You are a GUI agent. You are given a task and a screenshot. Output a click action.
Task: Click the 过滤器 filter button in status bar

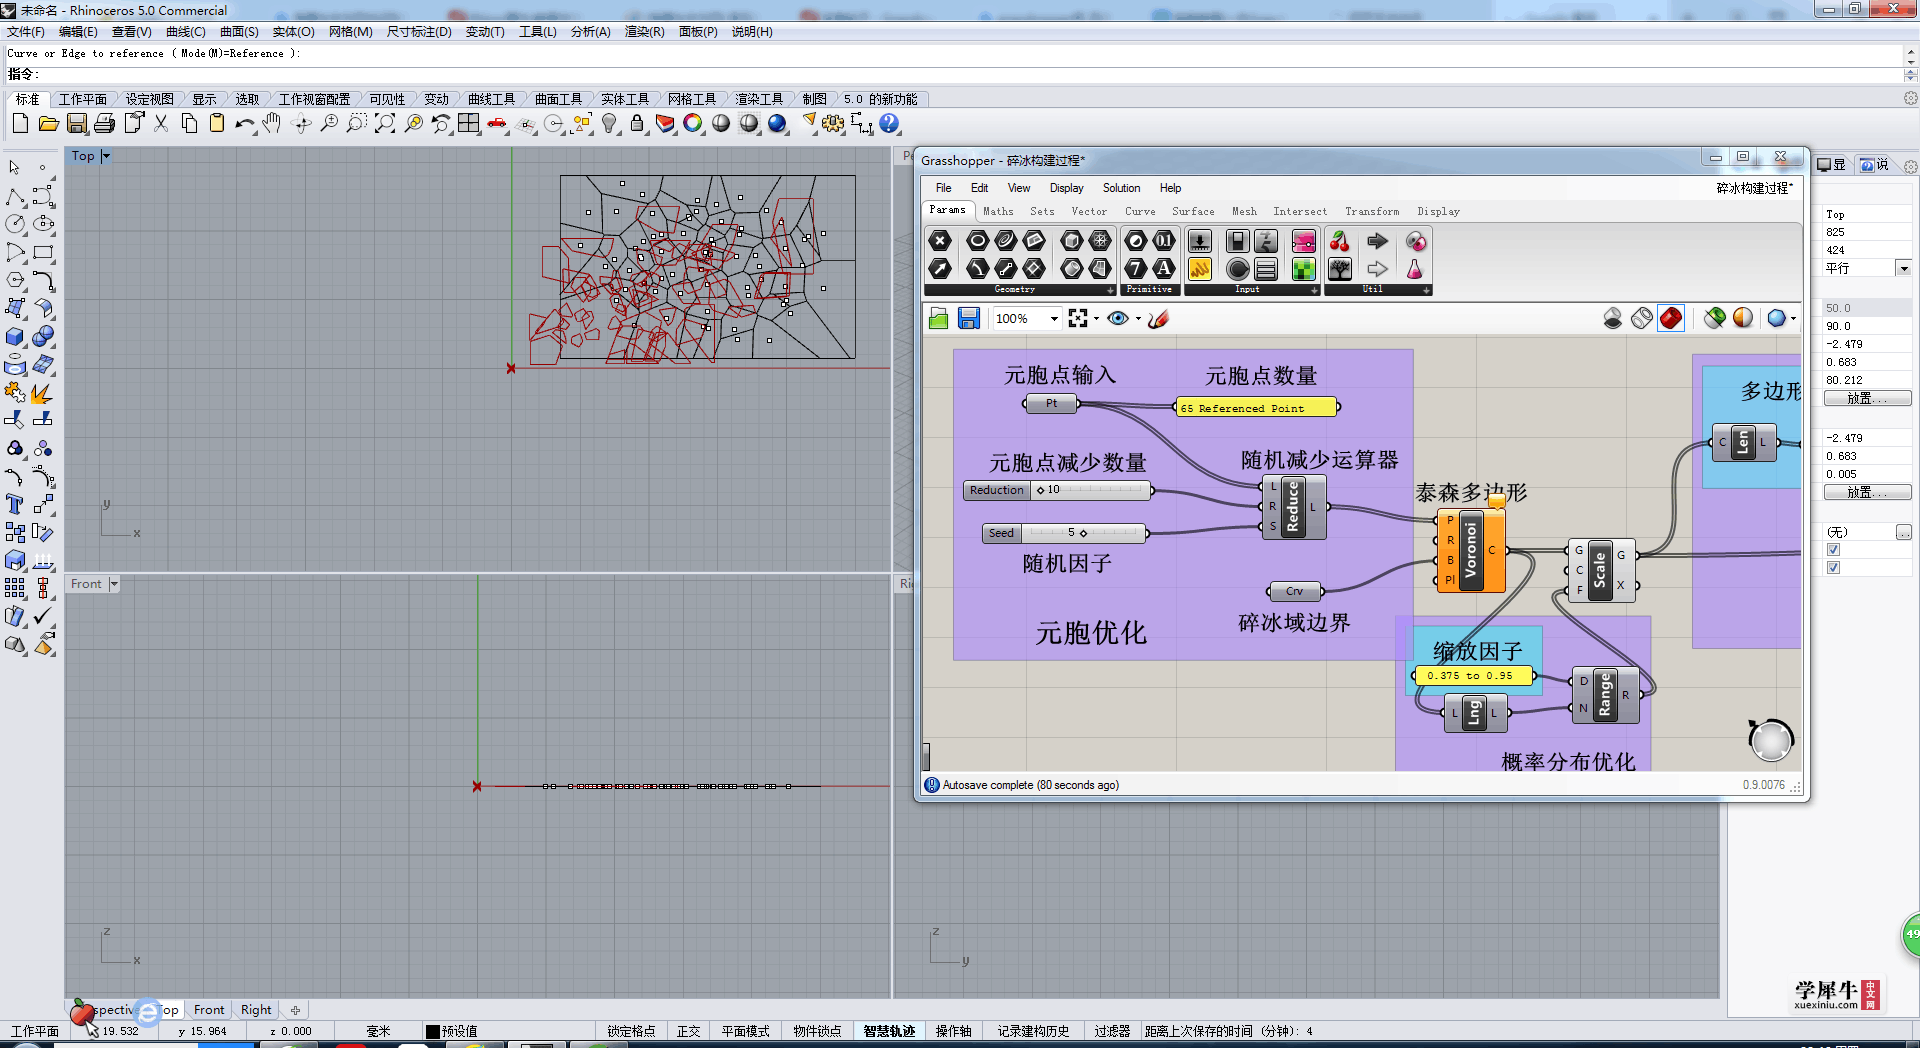[1111, 1031]
